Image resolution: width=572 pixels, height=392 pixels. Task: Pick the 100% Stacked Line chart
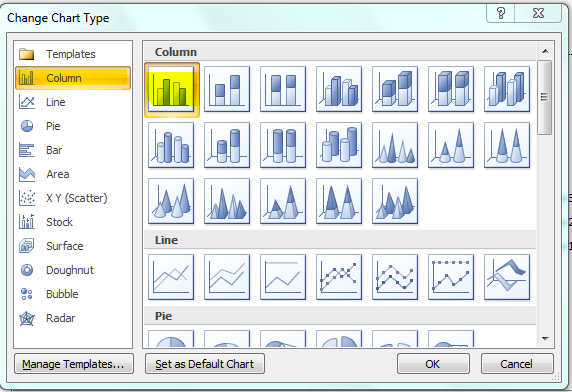coord(283,277)
